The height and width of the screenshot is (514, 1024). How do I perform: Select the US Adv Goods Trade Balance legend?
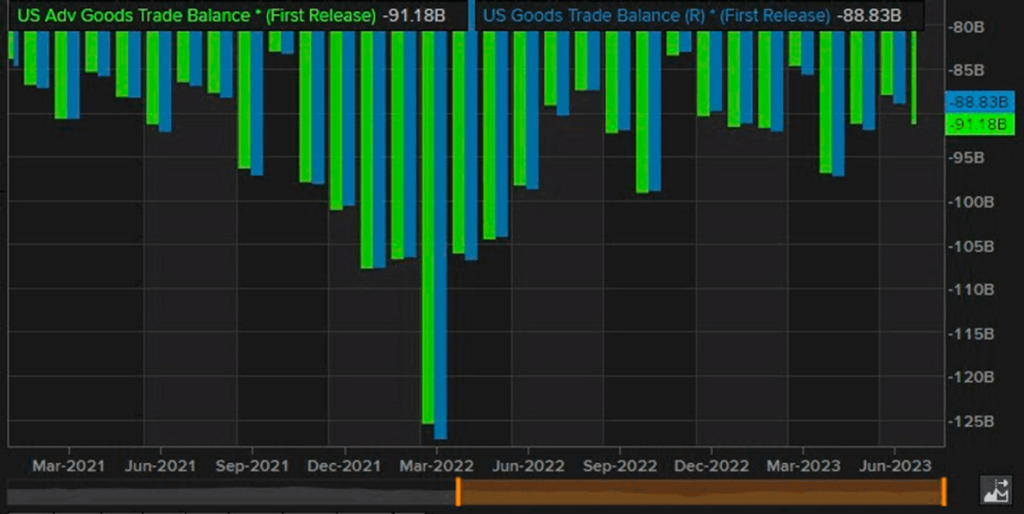click(196, 15)
